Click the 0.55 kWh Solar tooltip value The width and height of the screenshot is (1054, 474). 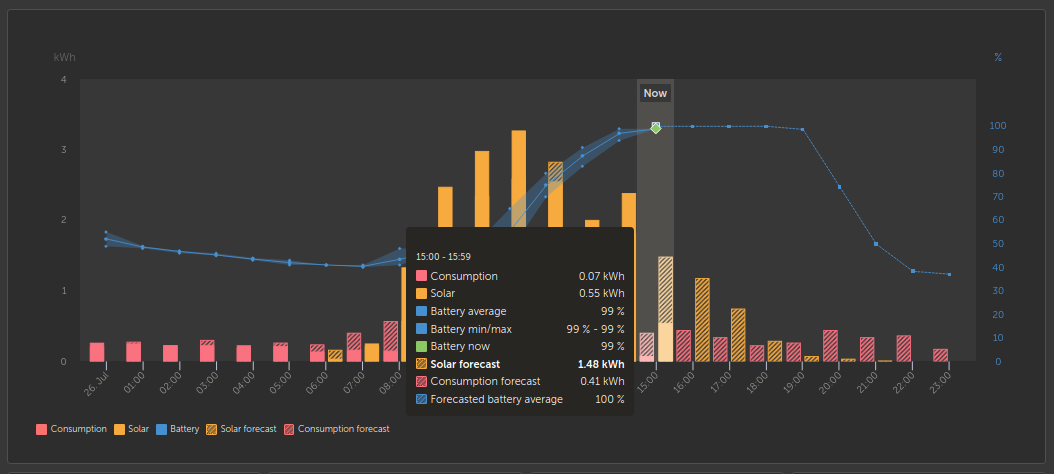[602, 294]
